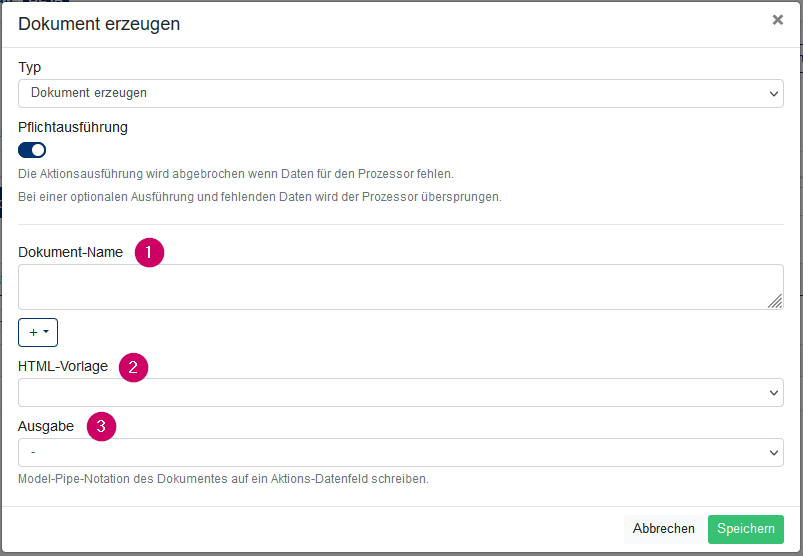Click the HTML-Vorlage field label
The width and height of the screenshot is (803, 556).
coord(63,367)
